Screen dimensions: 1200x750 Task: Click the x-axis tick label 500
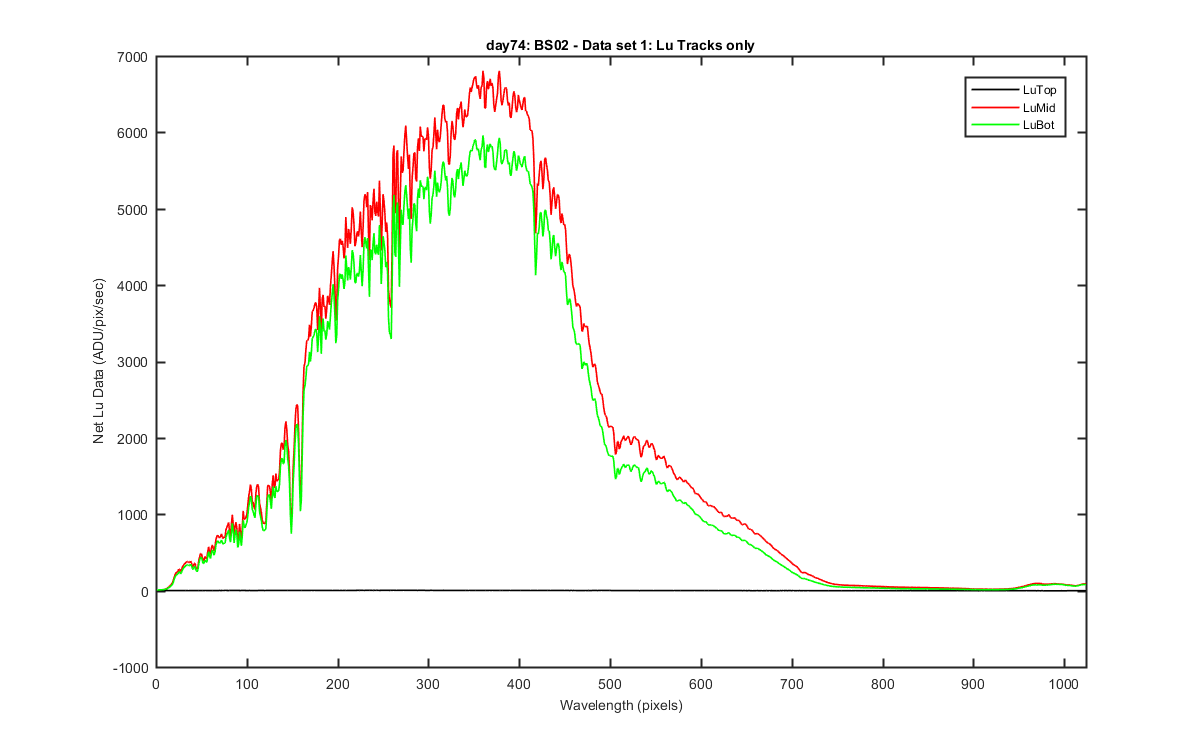pos(610,684)
